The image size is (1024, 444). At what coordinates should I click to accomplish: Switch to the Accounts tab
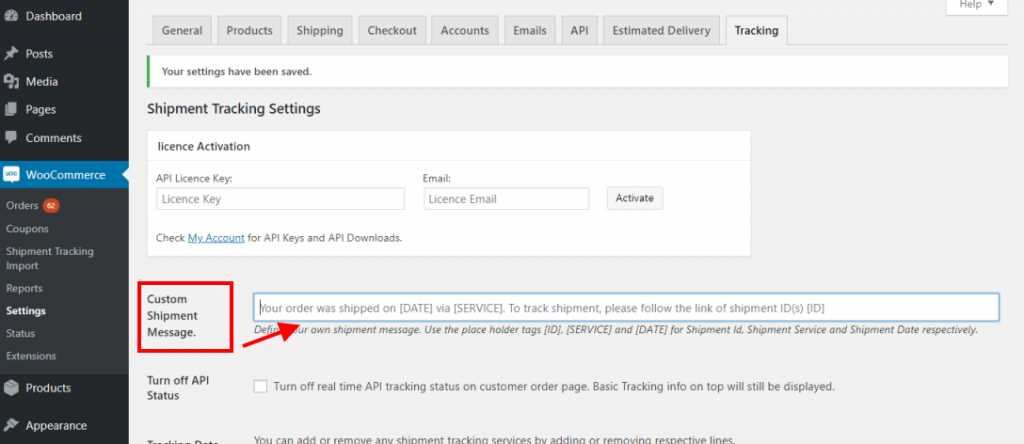click(465, 30)
